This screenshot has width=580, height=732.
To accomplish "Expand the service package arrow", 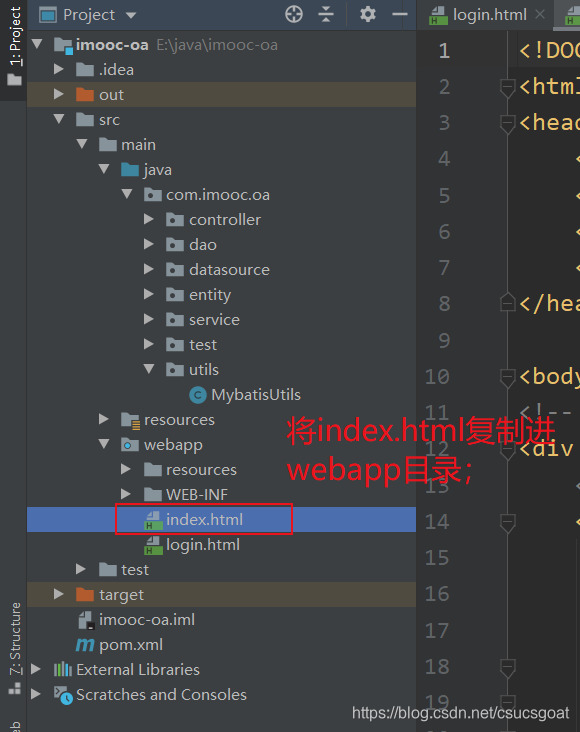I will click(149, 319).
